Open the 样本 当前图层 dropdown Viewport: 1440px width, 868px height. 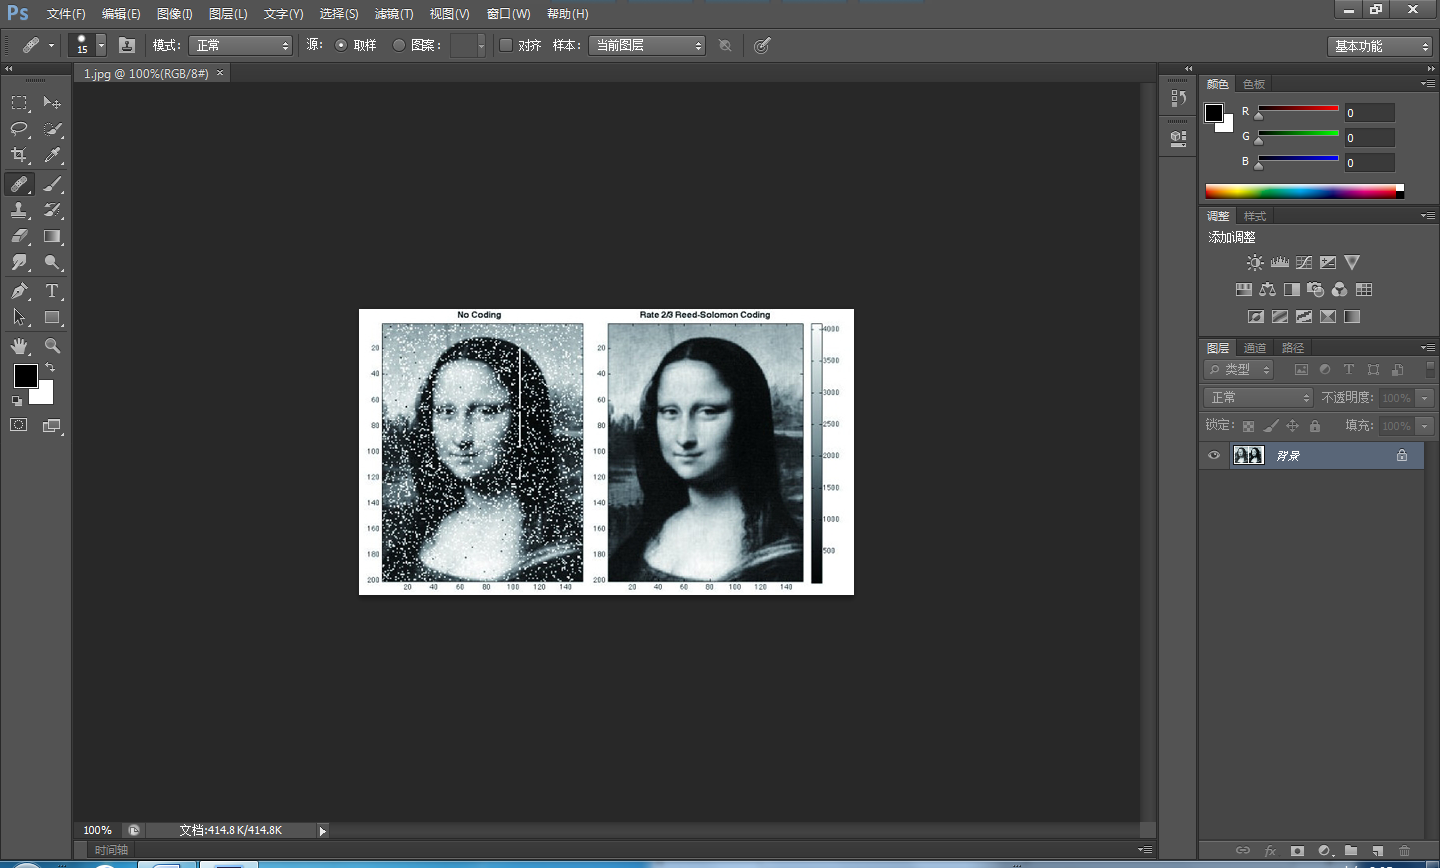(647, 45)
